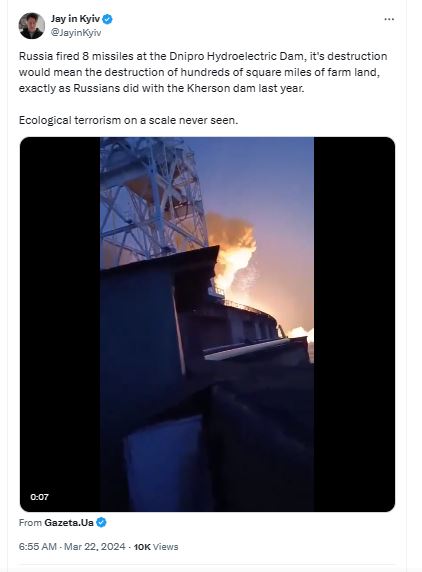
Task: Click the blue verified badge beside Jay in Kyiv
Action: tap(107, 19)
